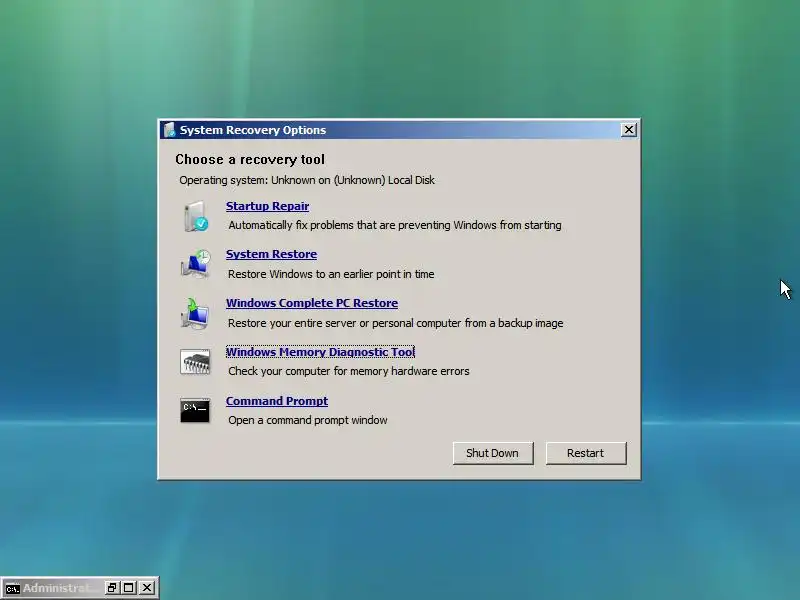Image resolution: width=800 pixels, height=600 pixels.
Task: Click 'Check your computer for memory' text
Action: click(348, 371)
